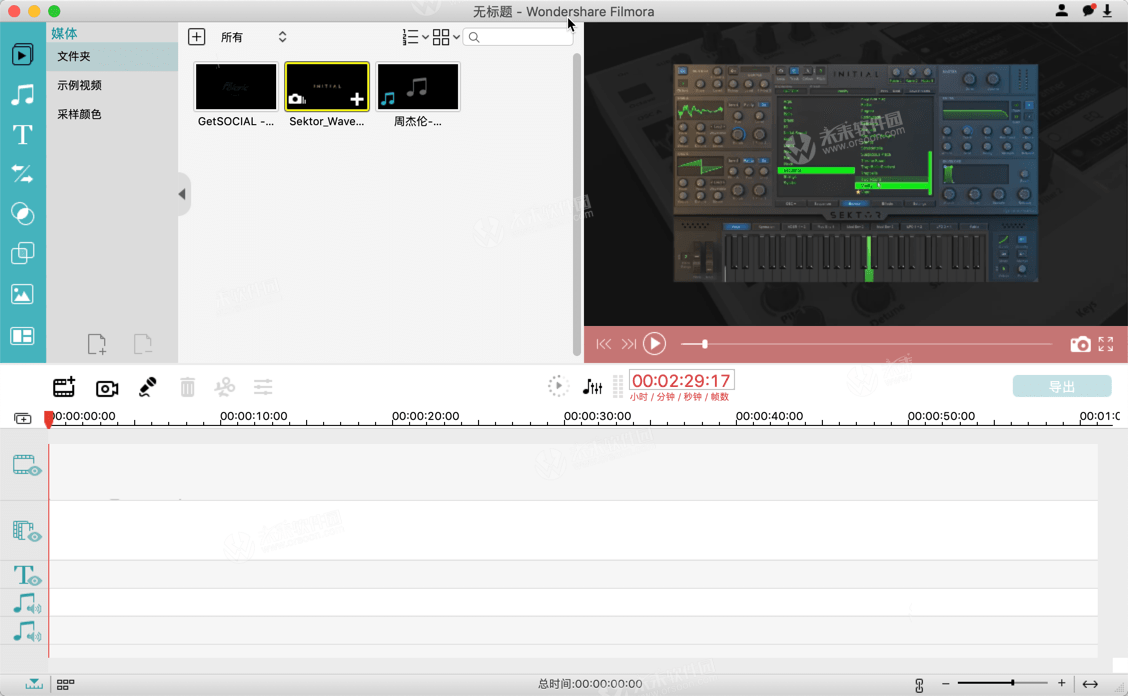Click the 媒体 panel heading
1128x696 pixels.
coord(64,33)
